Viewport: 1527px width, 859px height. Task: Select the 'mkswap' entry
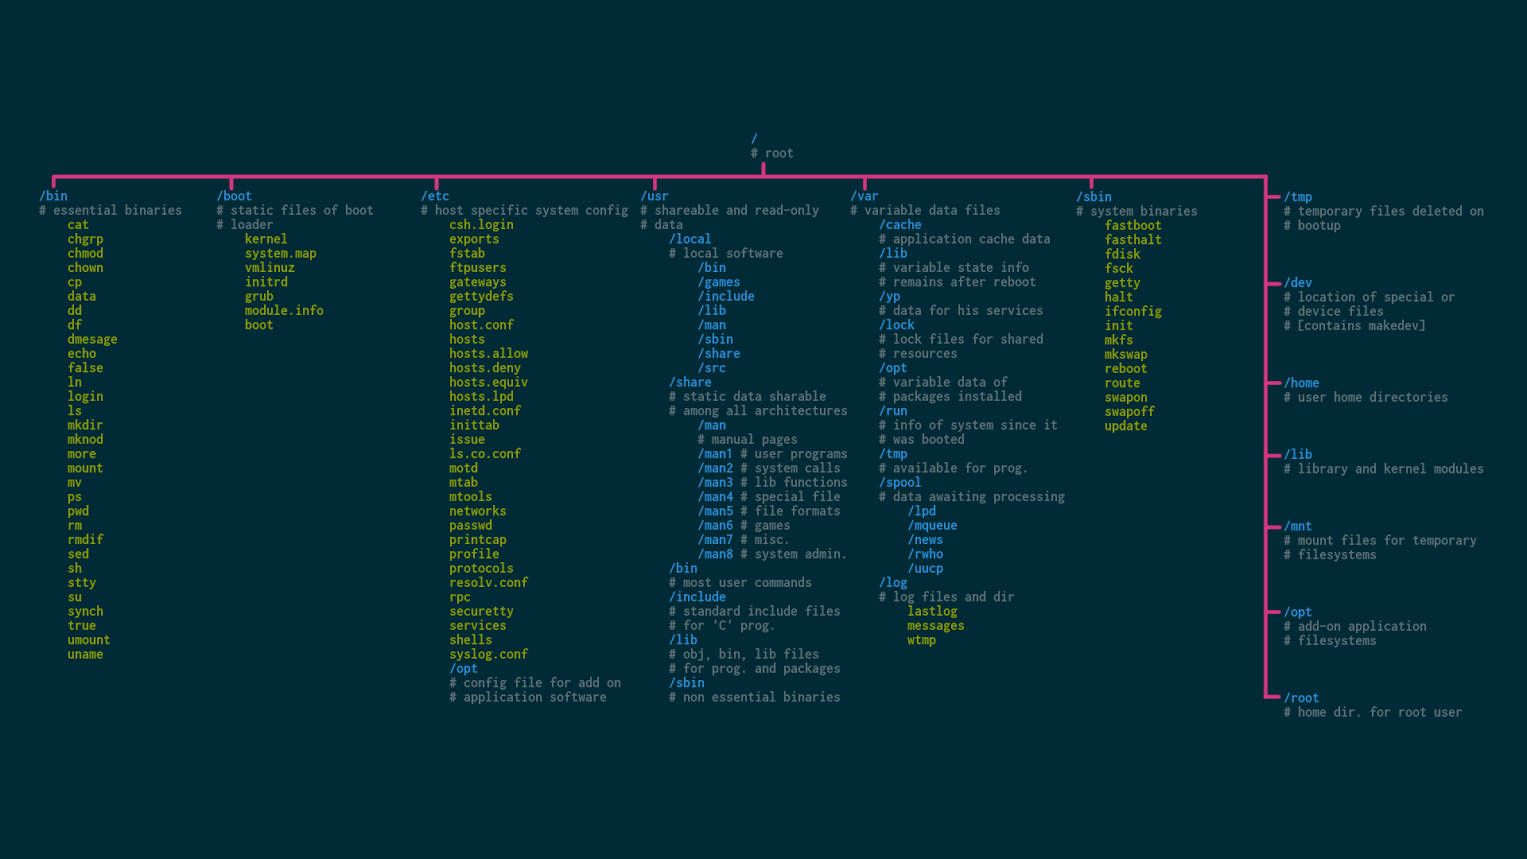point(1126,354)
